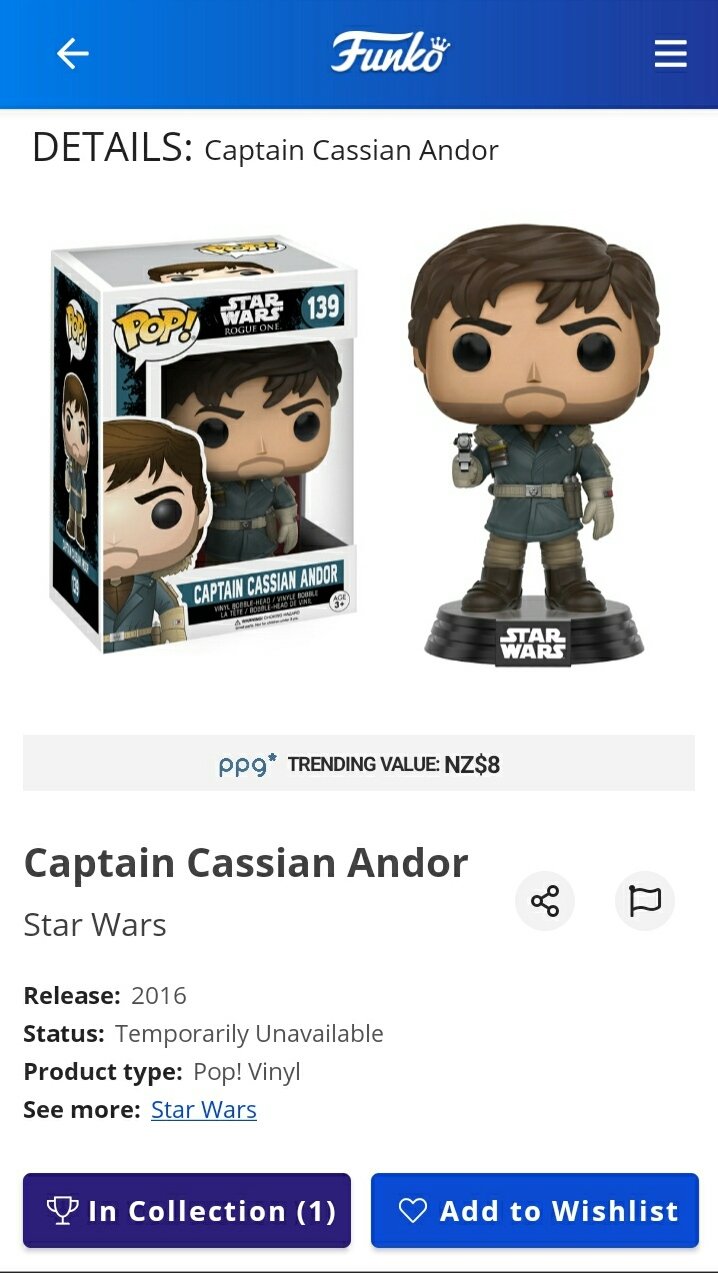Tap the Release 2016 line
718x1273 pixels.
point(105,996)
